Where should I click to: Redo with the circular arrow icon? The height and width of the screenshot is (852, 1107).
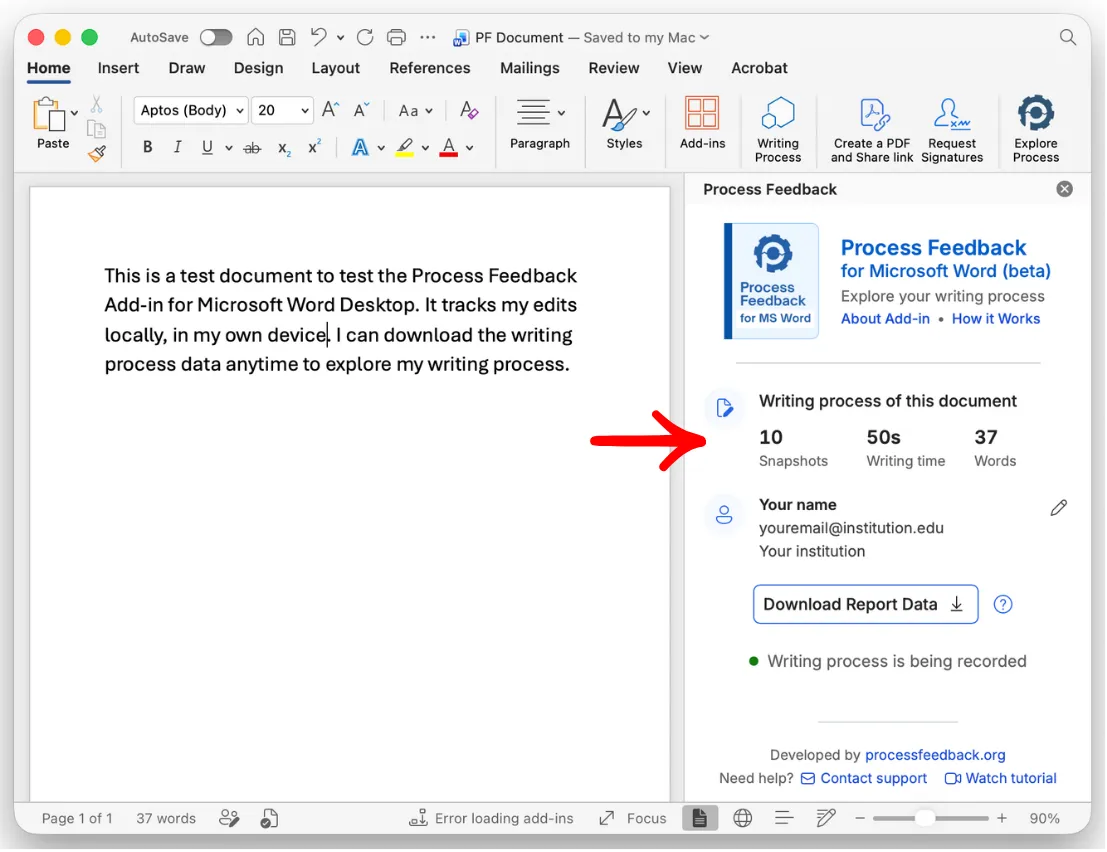coord(365,37)
